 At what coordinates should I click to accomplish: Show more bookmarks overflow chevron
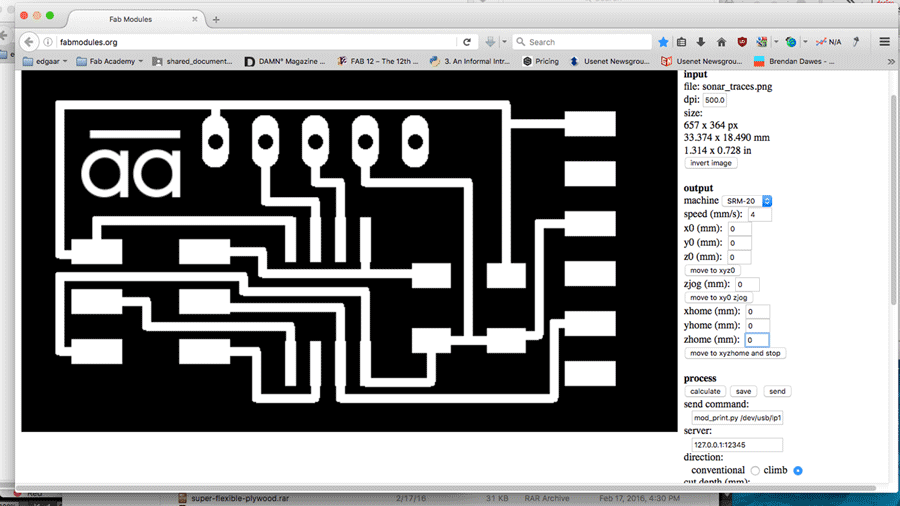tap(891, 61)
